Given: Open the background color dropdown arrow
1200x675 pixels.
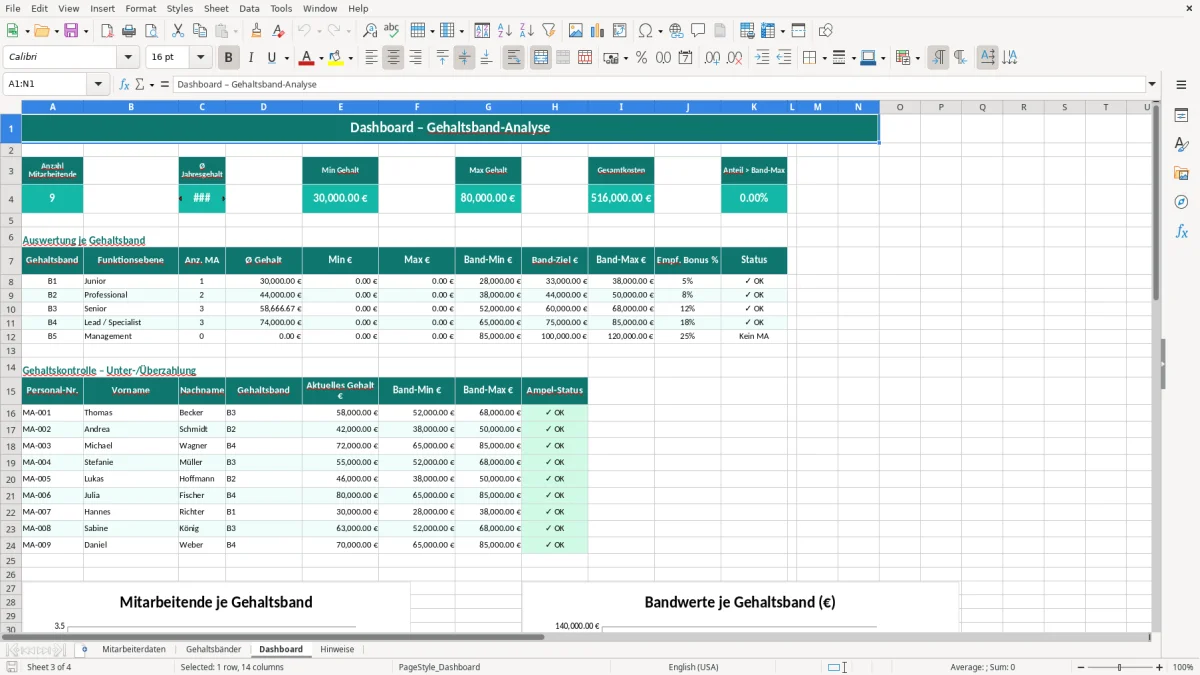Looking at the screenshot, I should pos(351,58).
